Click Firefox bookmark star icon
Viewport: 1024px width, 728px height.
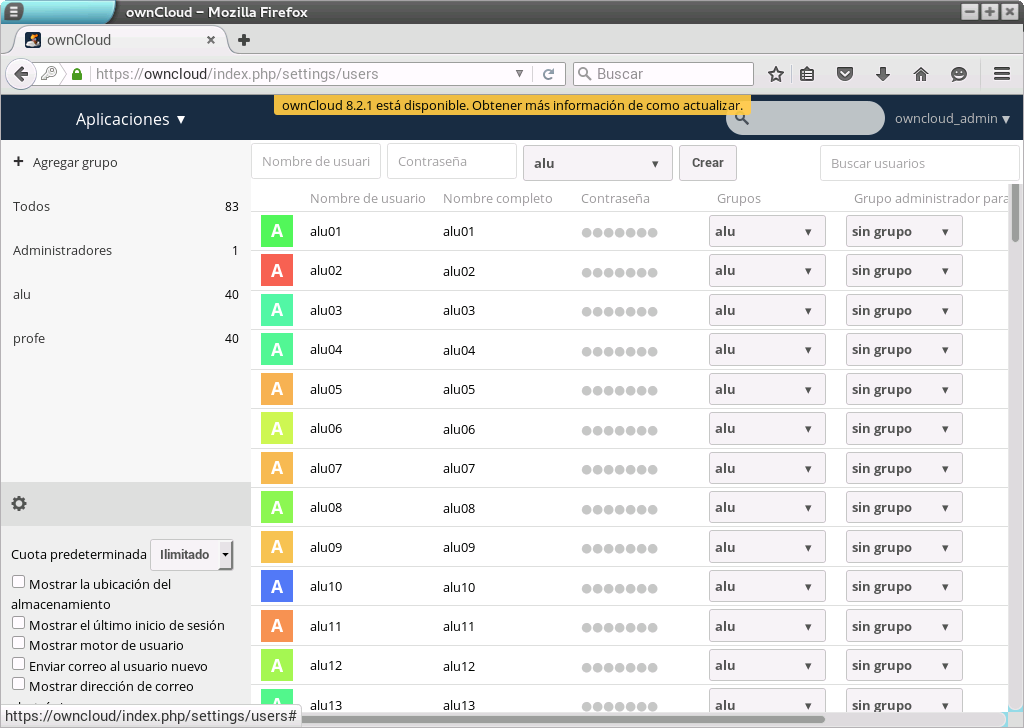point(775,74)
